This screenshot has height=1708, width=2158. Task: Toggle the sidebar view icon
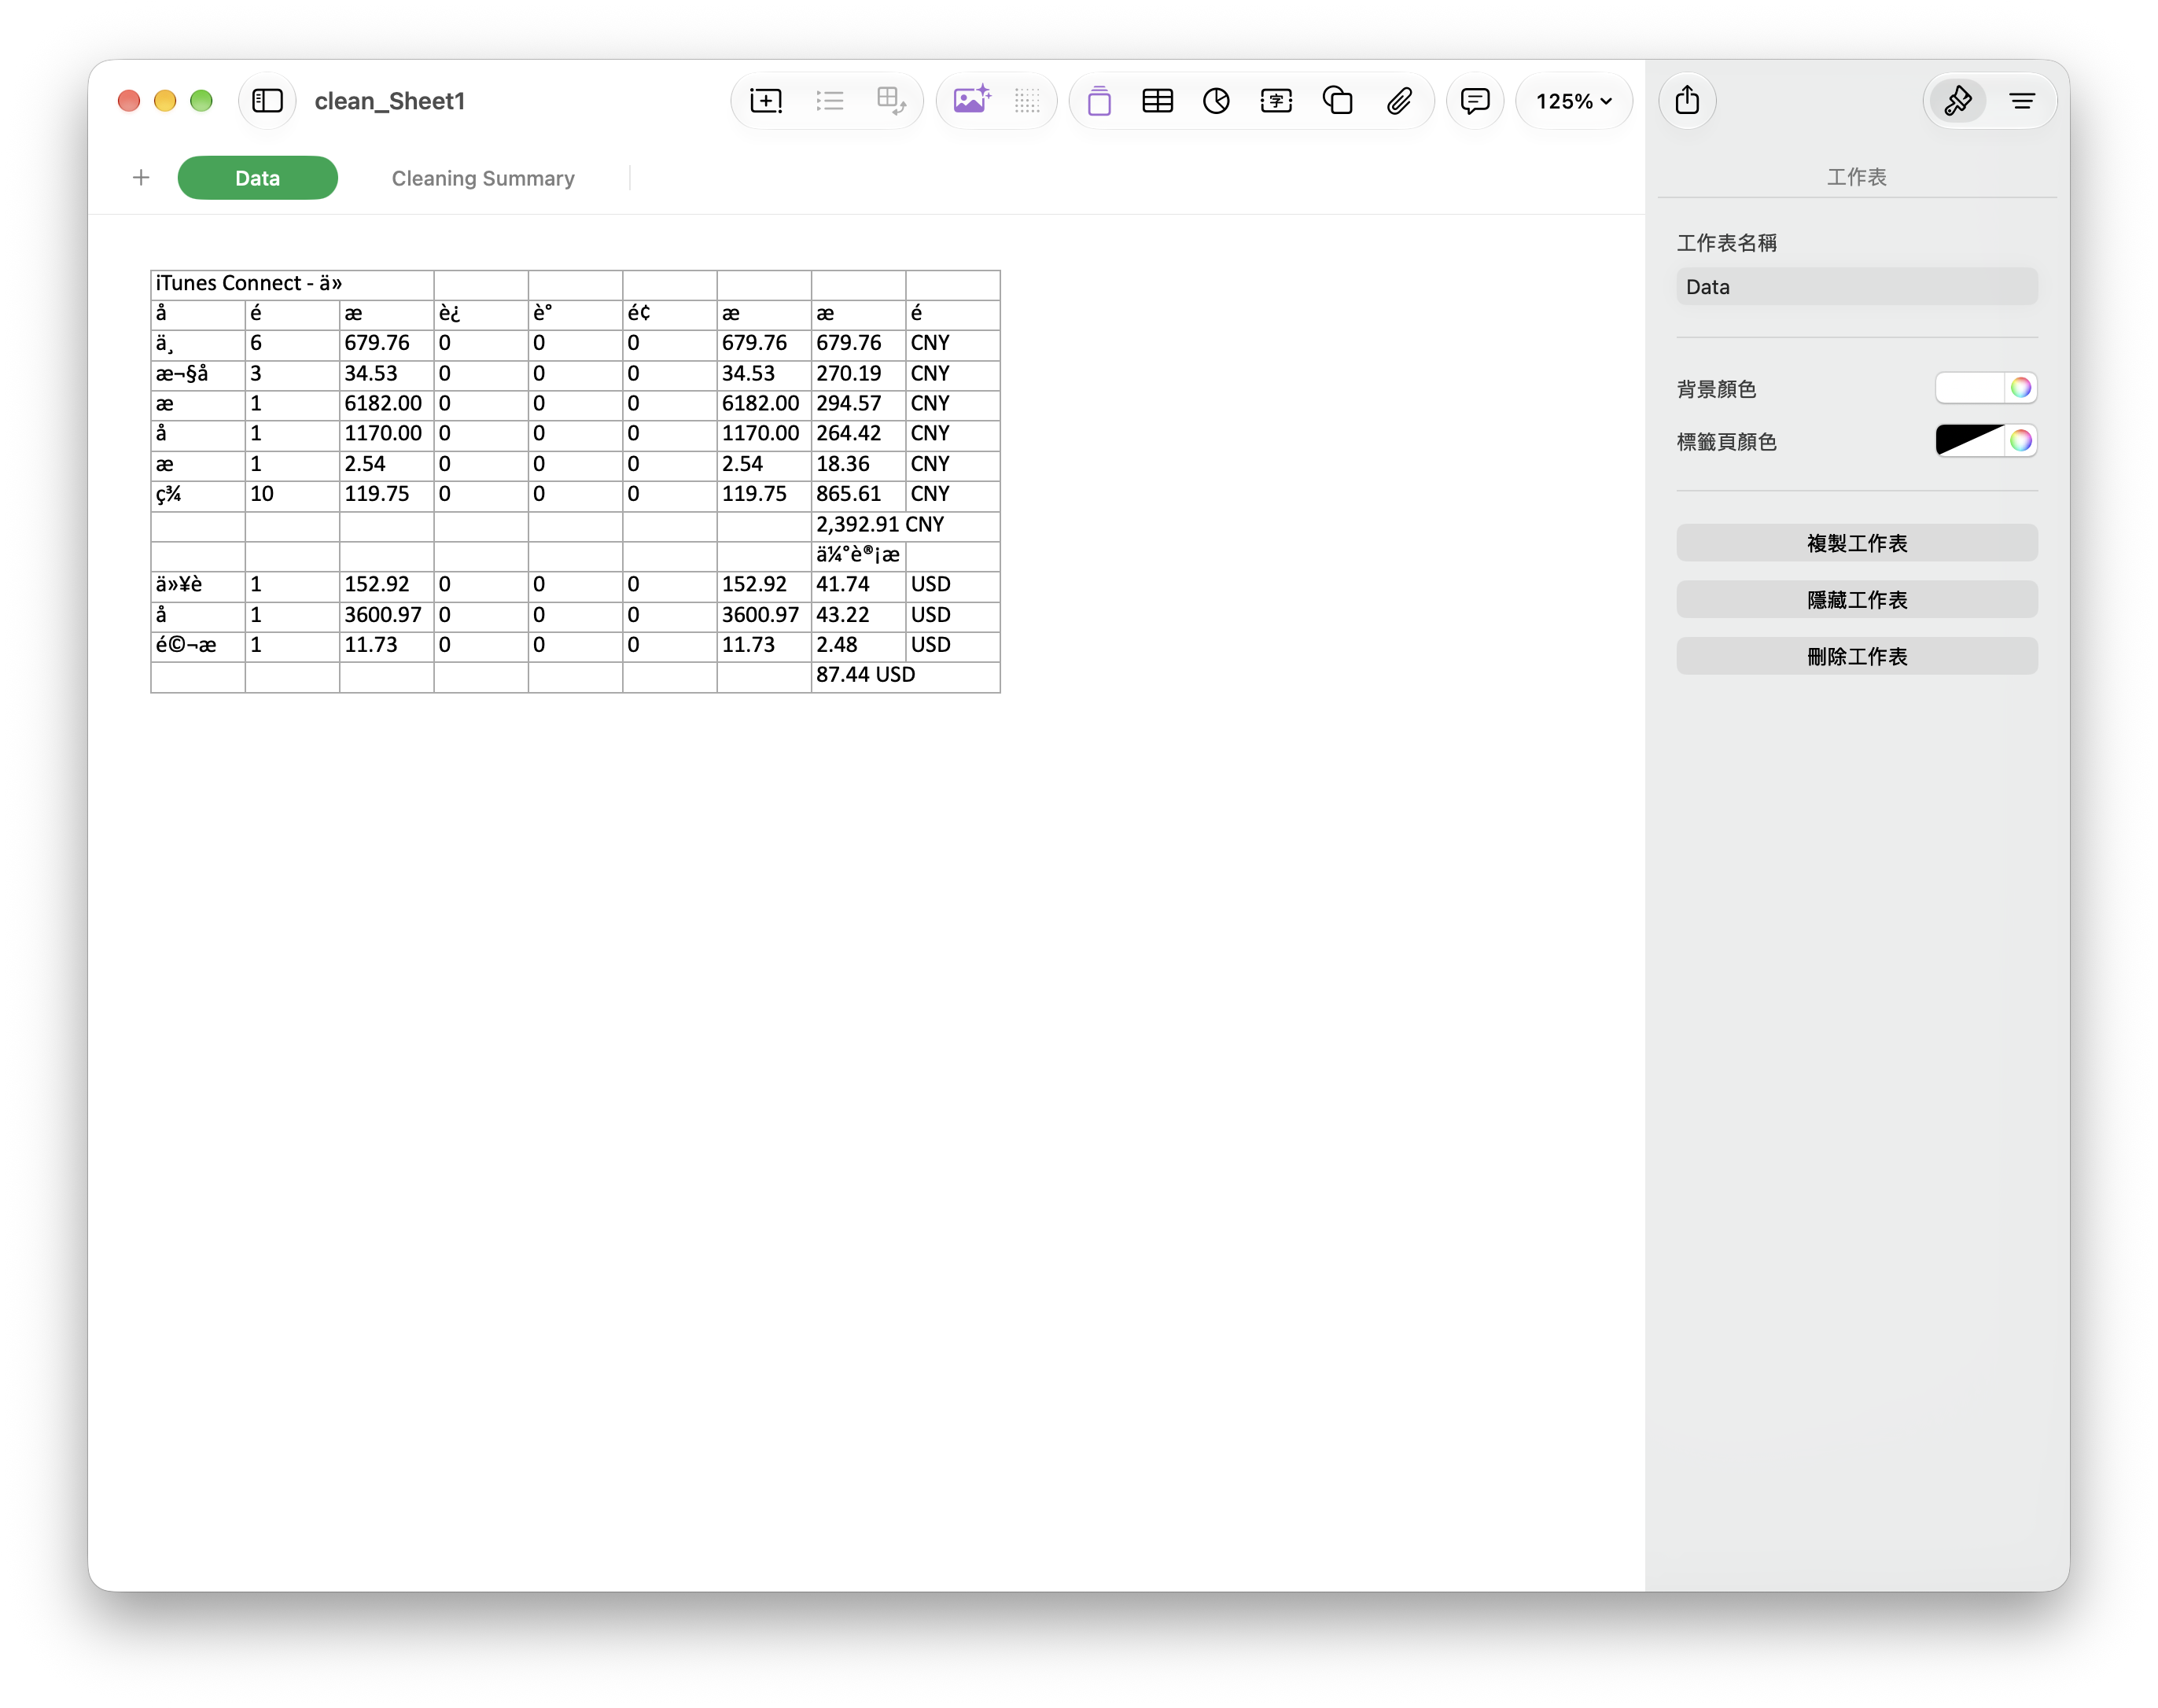(x=267, y=101)
